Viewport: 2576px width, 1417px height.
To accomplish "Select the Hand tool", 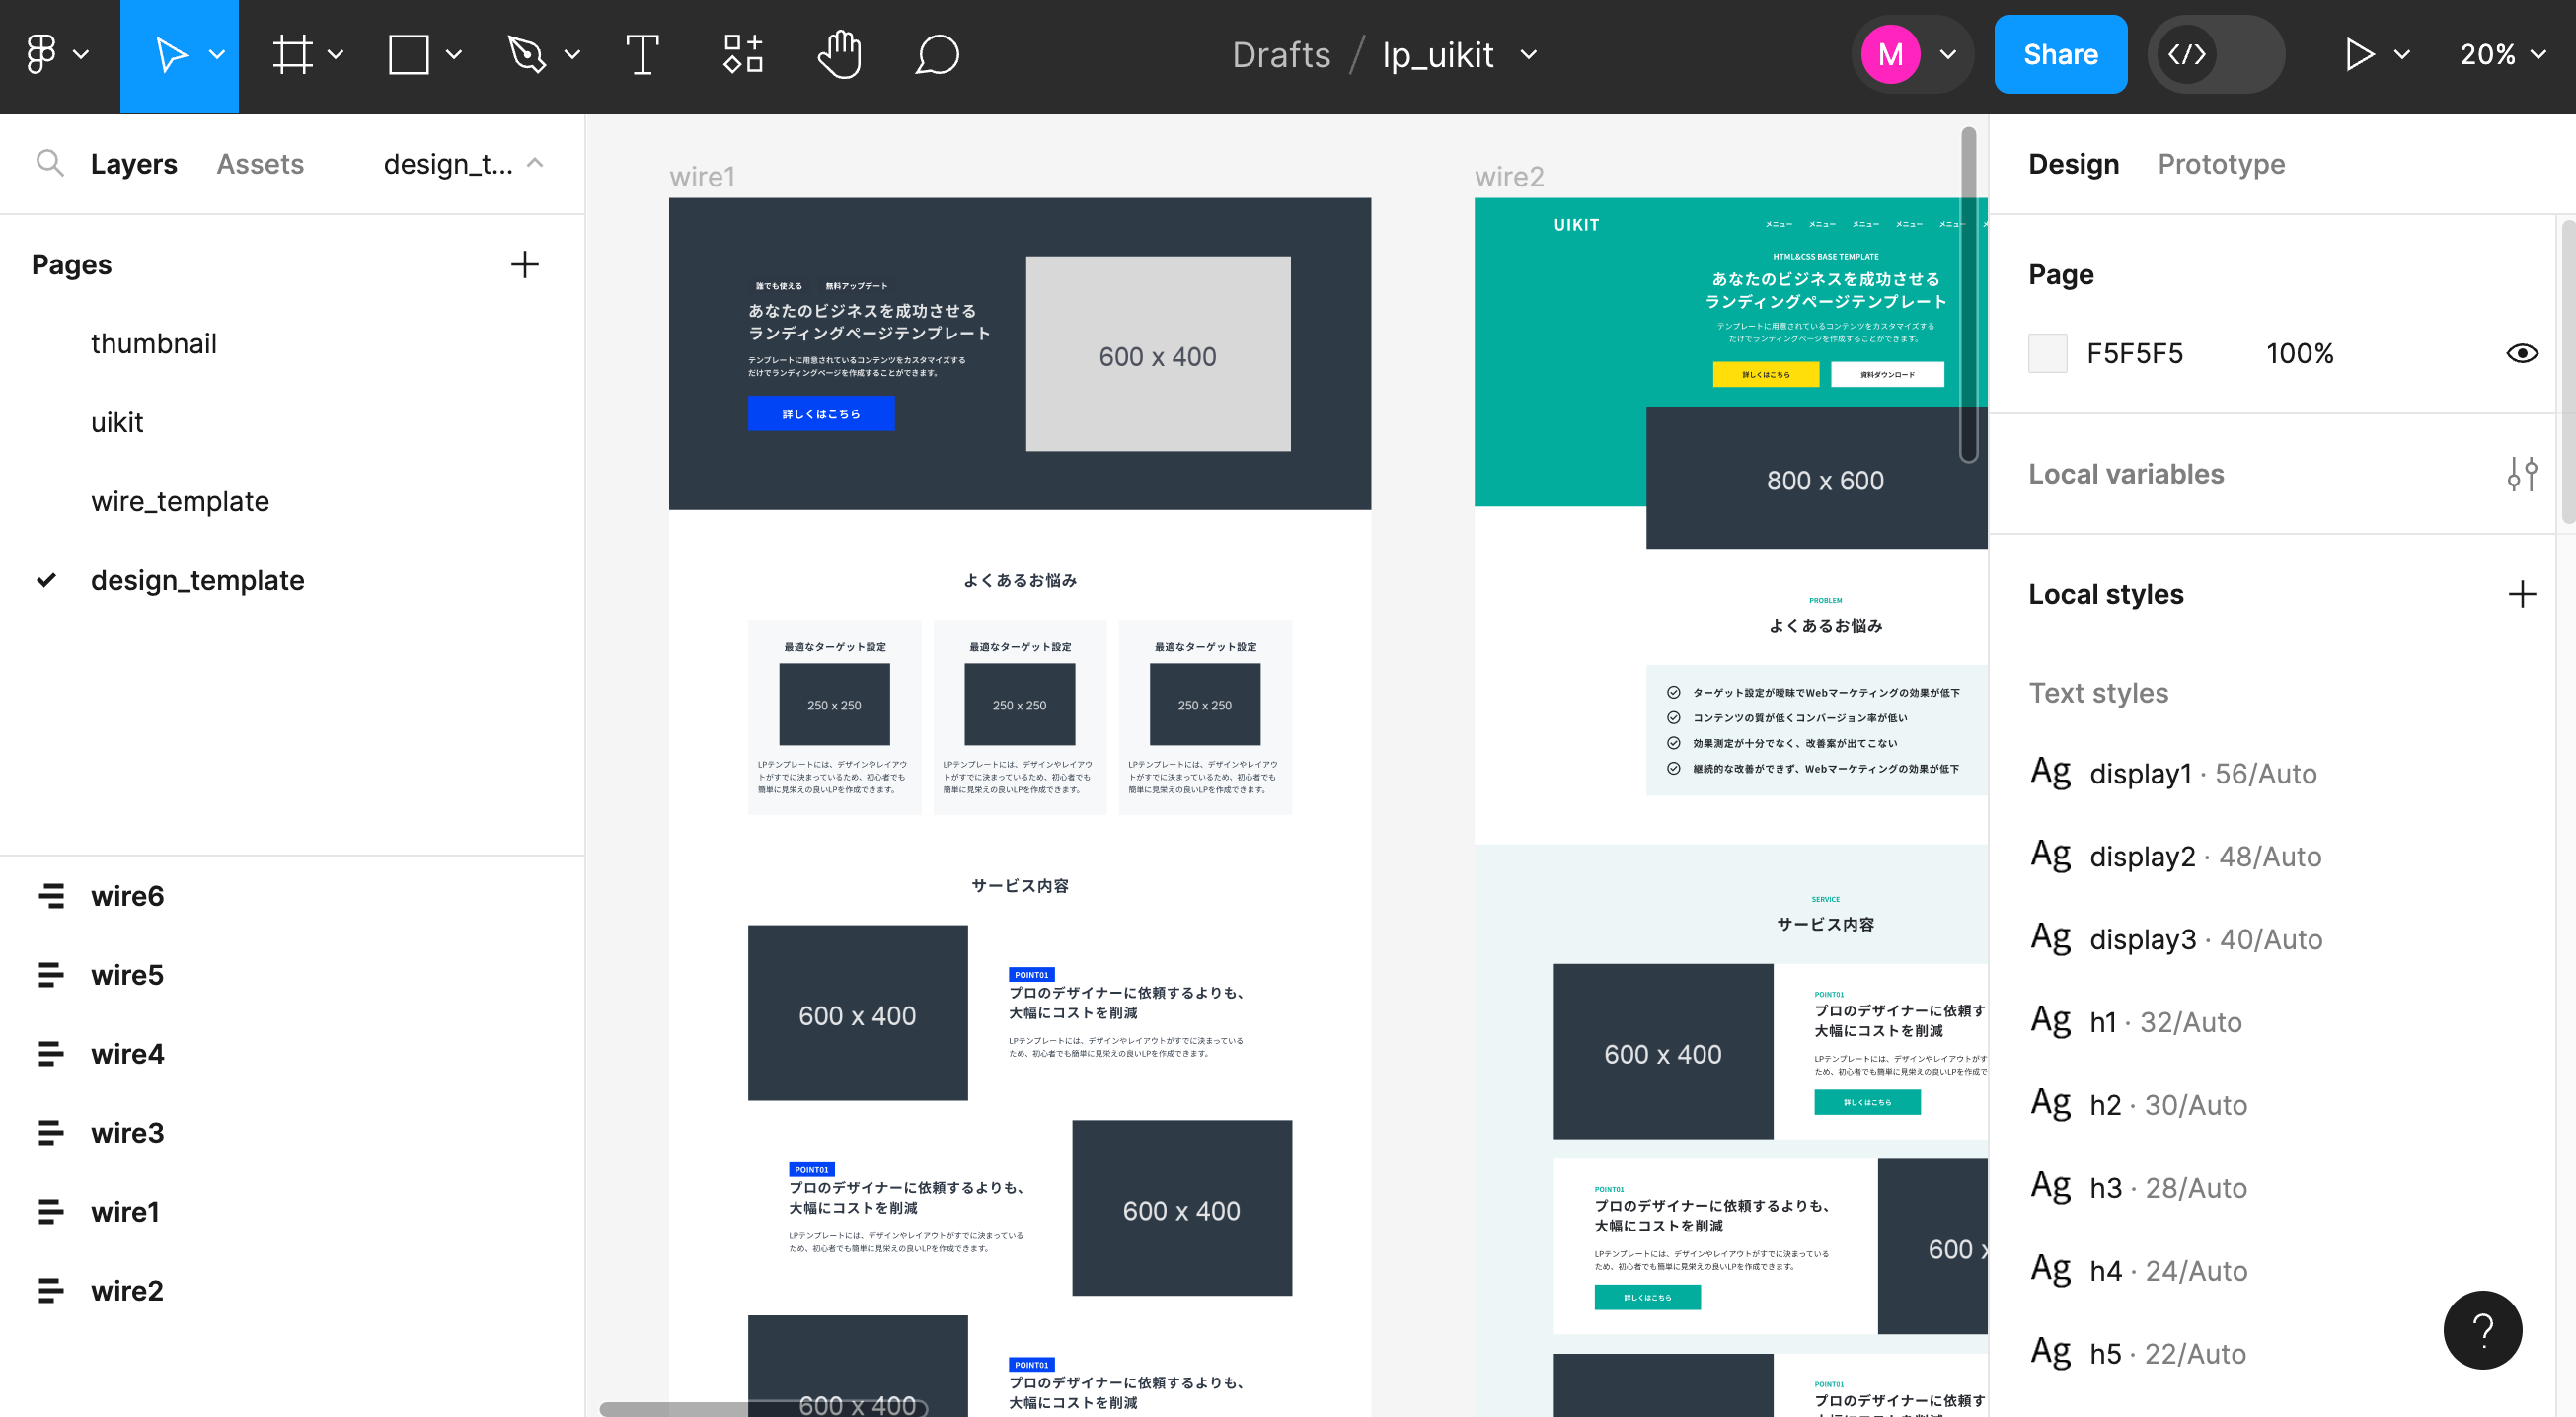I will click(x=840, y=54).
